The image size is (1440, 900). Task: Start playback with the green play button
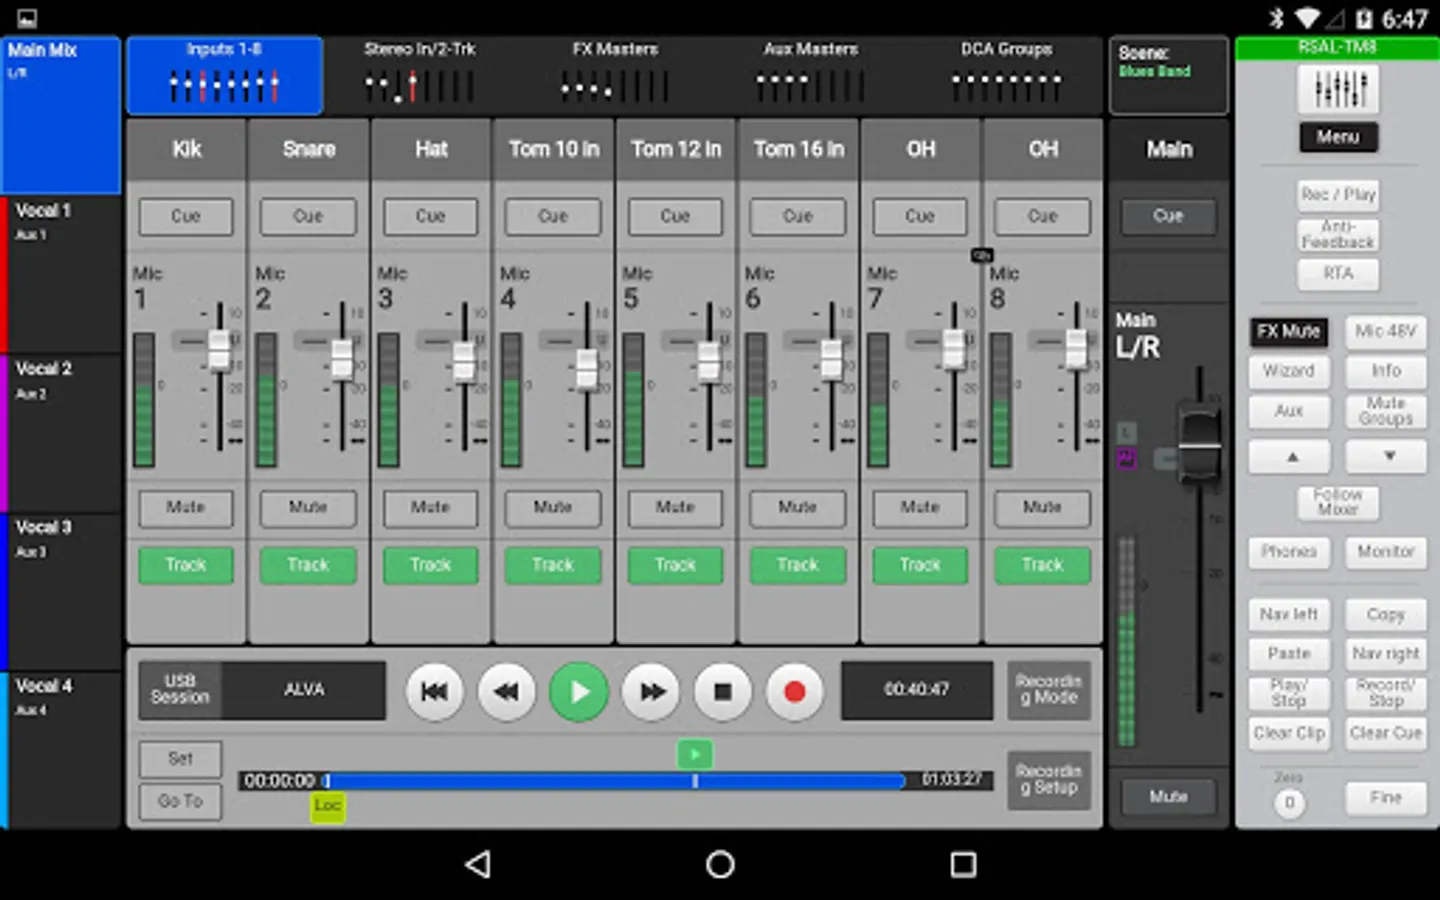pos(579,691)
